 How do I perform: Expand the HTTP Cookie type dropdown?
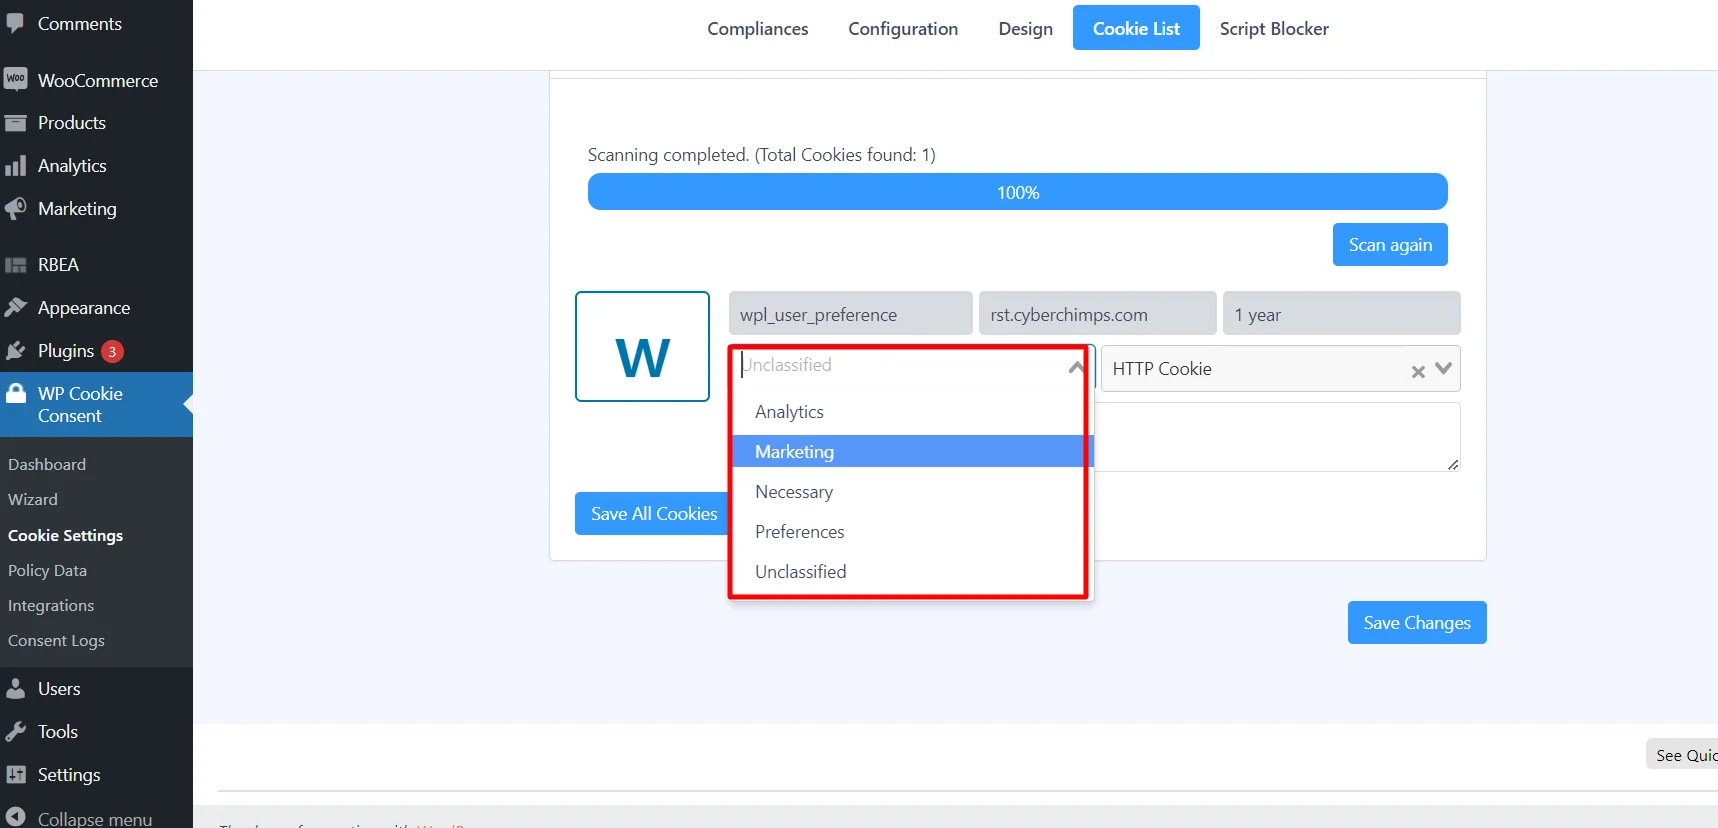(x=1443, y=369)
